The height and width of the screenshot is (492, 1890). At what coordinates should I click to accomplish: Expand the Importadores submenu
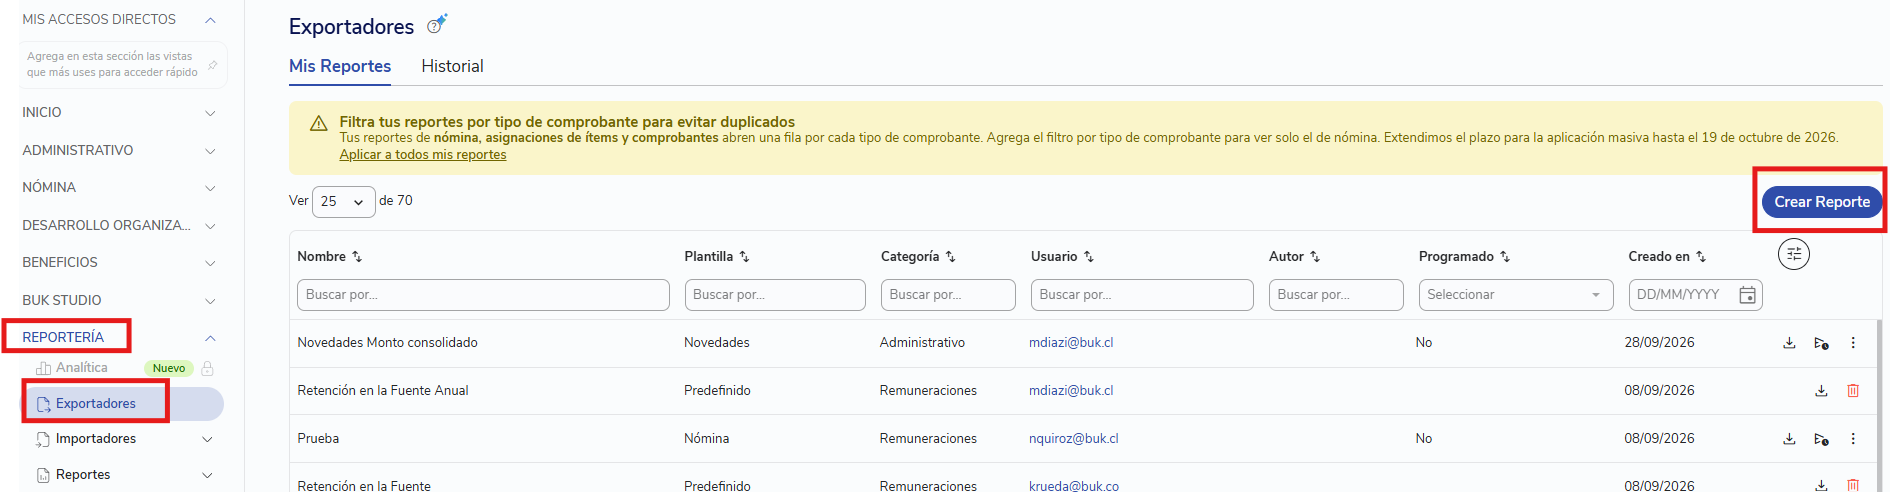point(207,439)
